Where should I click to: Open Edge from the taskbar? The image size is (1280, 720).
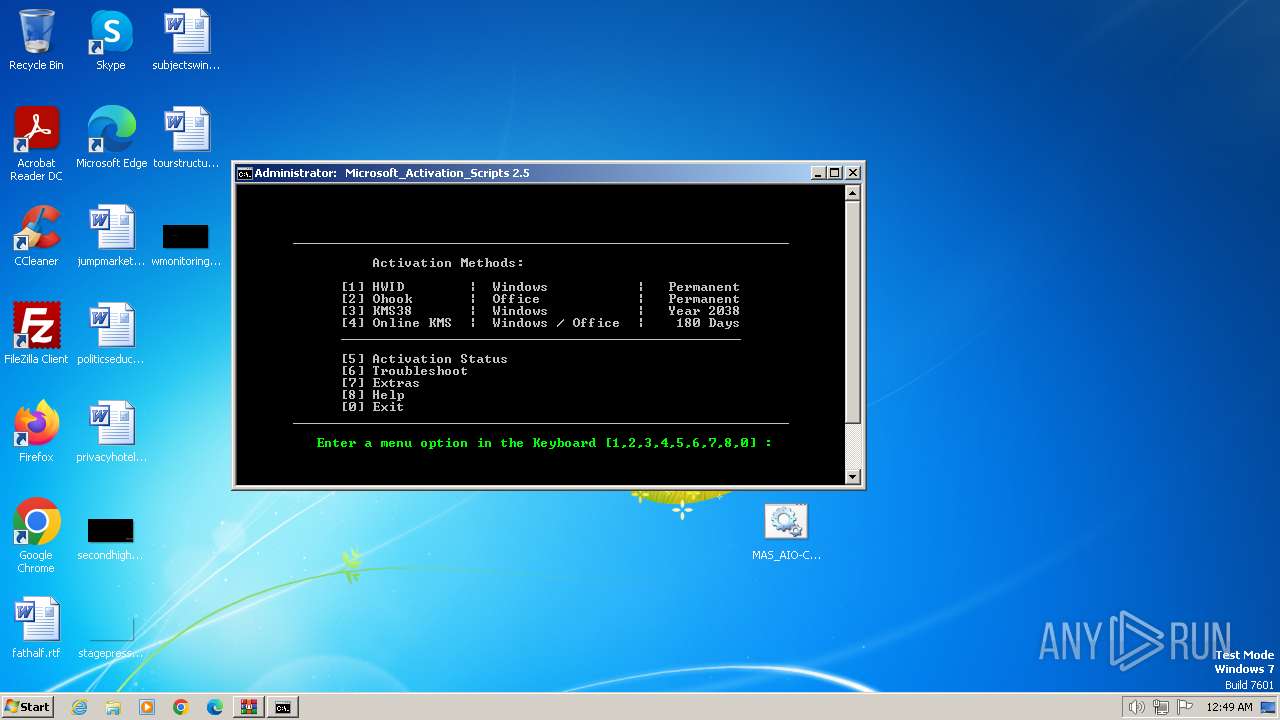coord(215,707)
